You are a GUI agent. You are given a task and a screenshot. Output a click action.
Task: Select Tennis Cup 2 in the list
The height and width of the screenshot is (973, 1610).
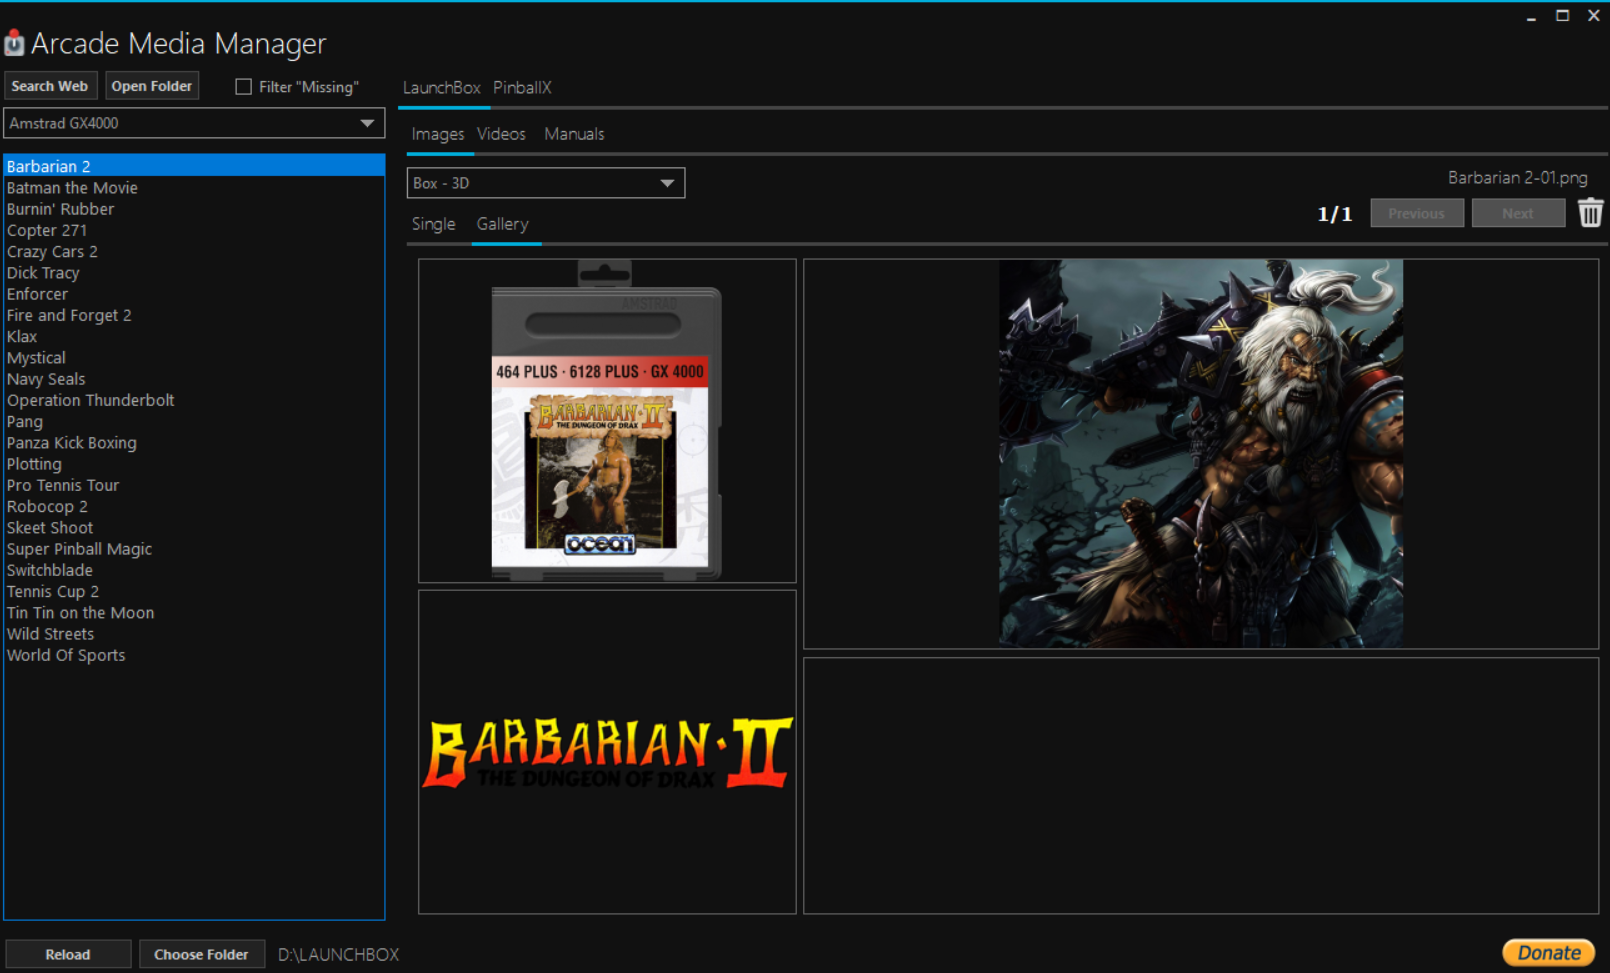click(194, 592)
